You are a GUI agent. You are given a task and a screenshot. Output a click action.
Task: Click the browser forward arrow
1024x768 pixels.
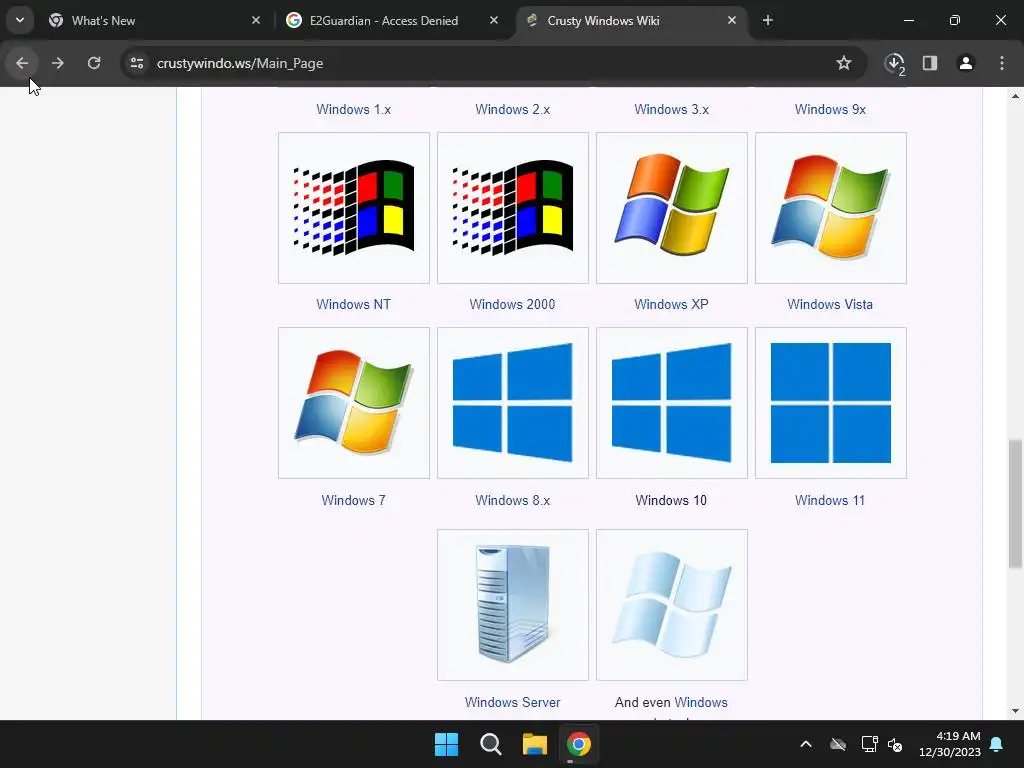(x=58, y=63)
